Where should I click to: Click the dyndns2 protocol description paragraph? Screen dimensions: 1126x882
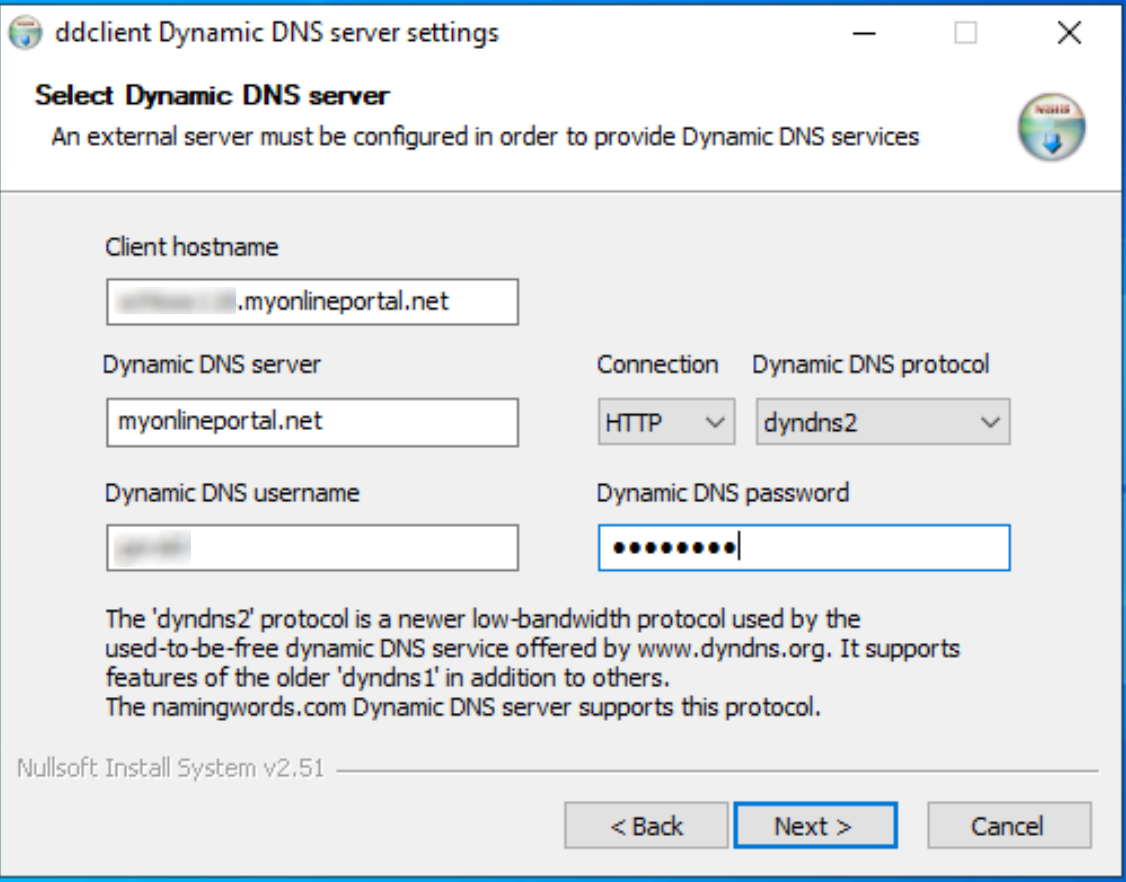pos(532,663)
